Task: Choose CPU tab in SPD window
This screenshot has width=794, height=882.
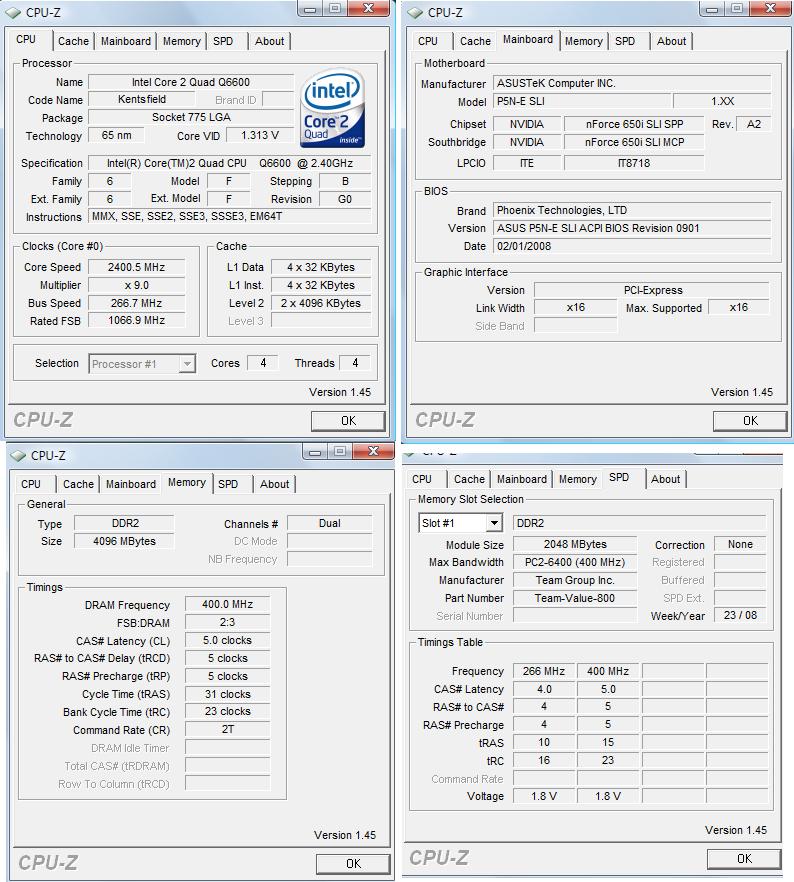Action: click(422, 479)
